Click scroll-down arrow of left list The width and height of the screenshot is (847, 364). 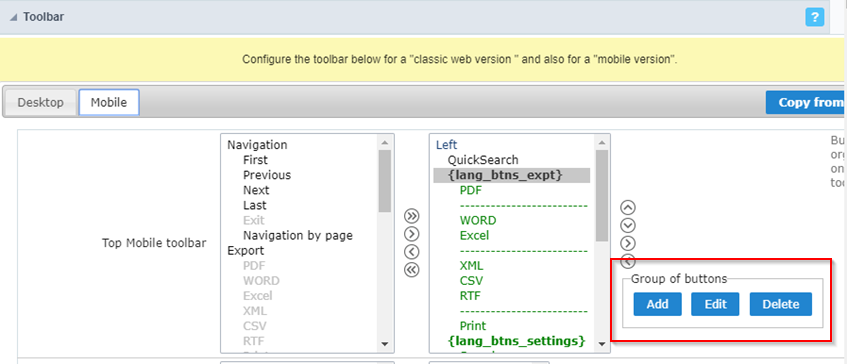pos(385,344)
